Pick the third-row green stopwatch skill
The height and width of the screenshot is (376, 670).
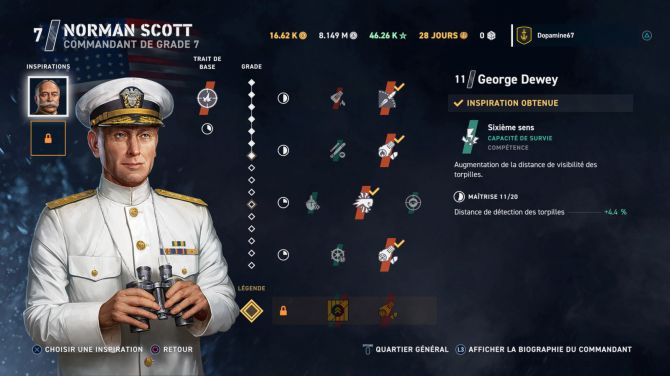(313, 203)
